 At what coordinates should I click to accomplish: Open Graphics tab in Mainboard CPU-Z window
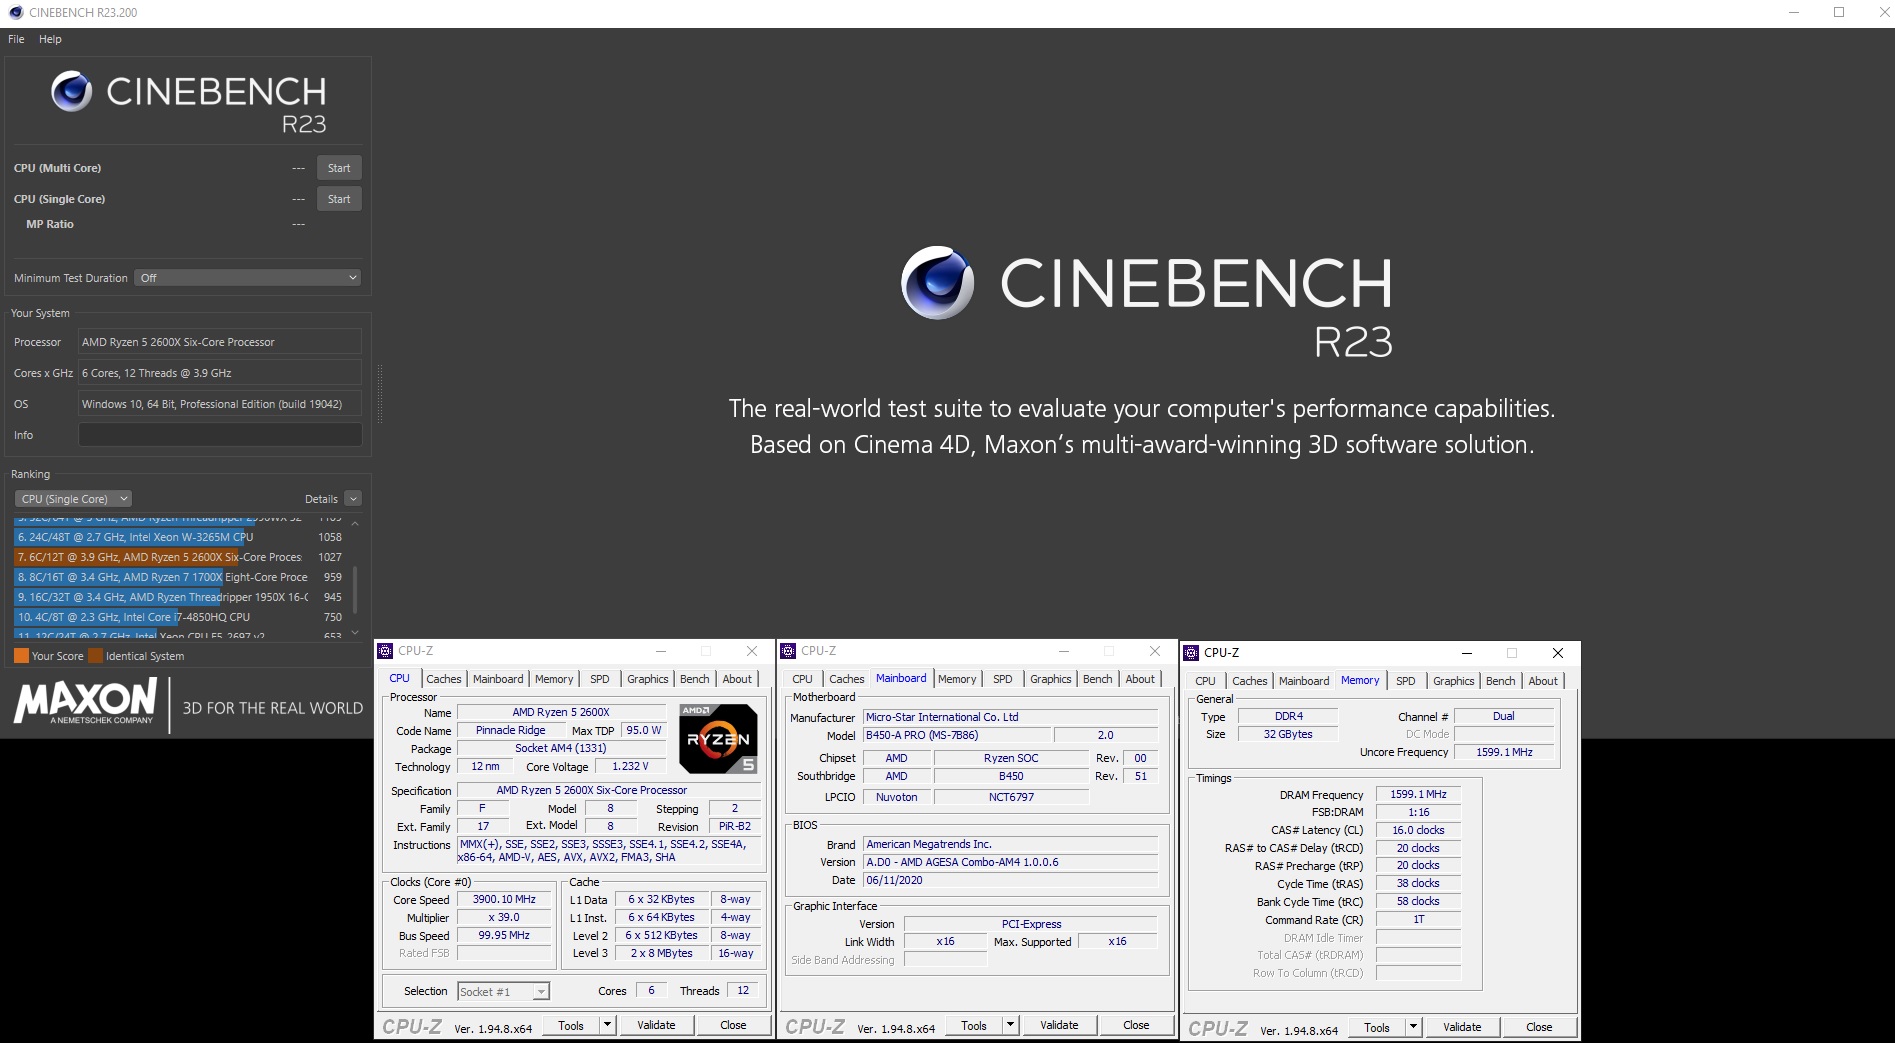(1051, 679)
